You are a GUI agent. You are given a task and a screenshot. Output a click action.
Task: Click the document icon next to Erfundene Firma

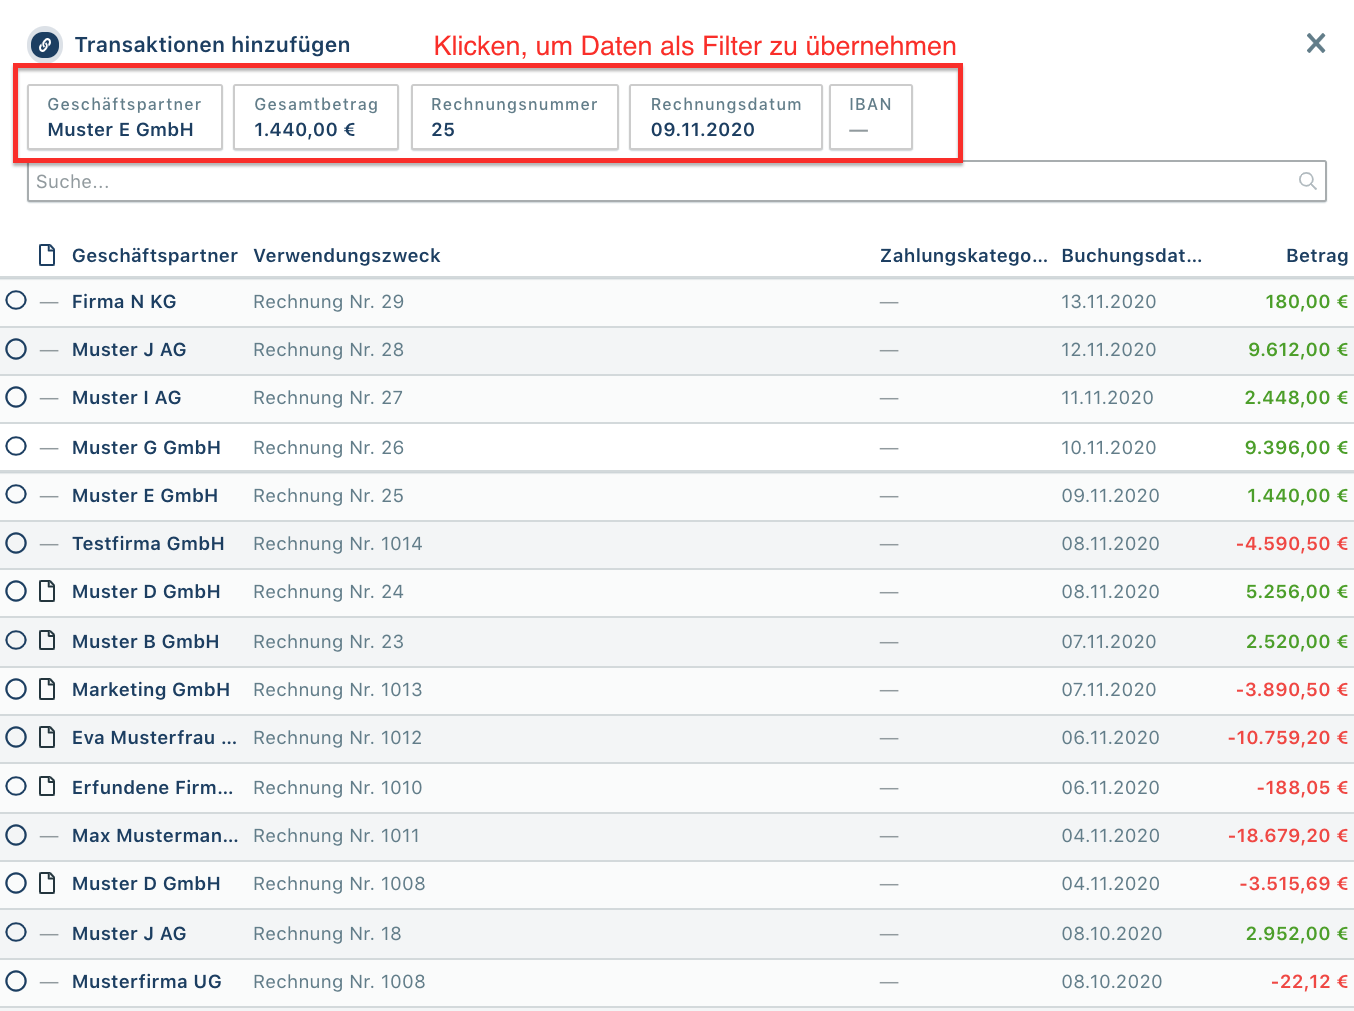[x=47, y=786]
